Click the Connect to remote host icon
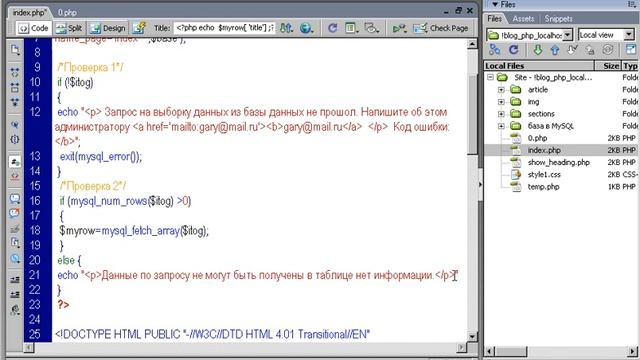Image resolution: width=640 pixels, height=360 pixels. [495, 50]
